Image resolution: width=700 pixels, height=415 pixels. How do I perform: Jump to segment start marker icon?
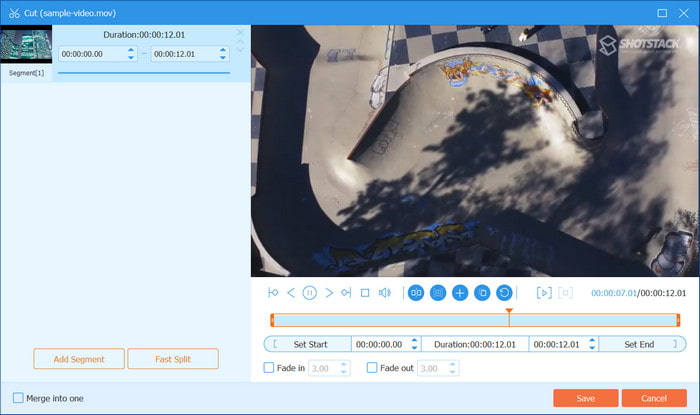coord(273,293)
